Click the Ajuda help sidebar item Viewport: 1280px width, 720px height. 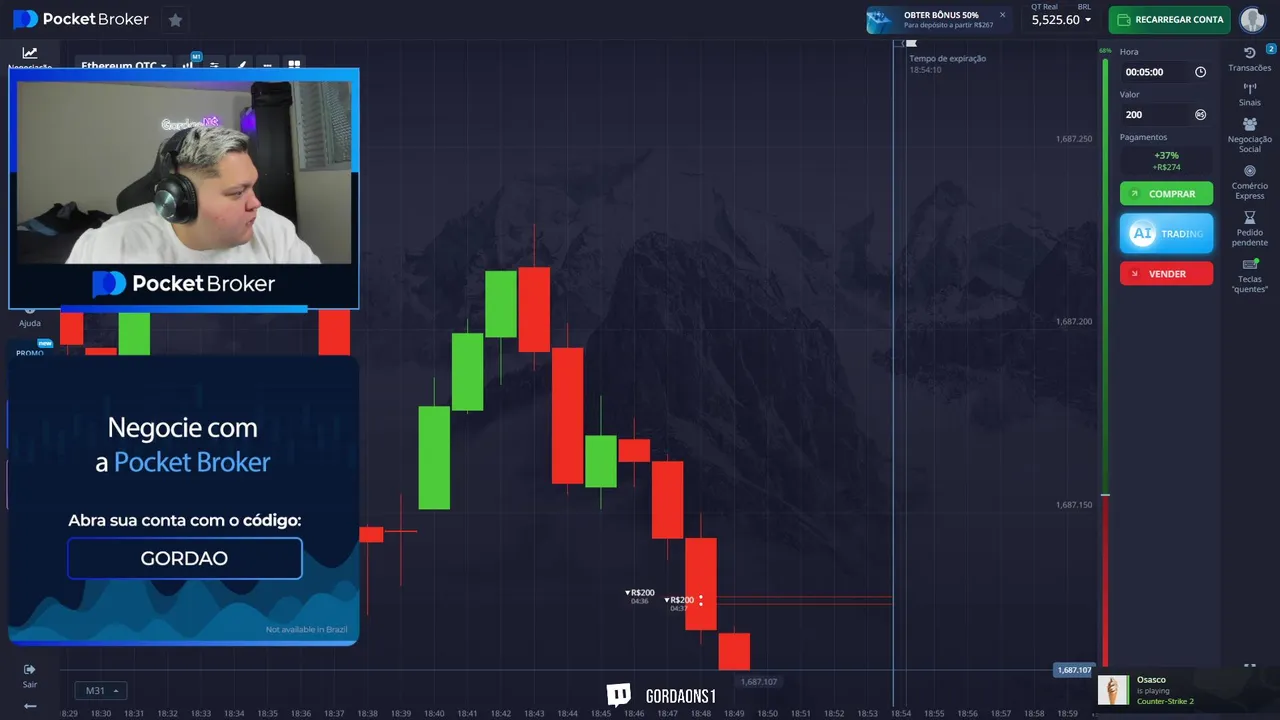coord(30,318)
